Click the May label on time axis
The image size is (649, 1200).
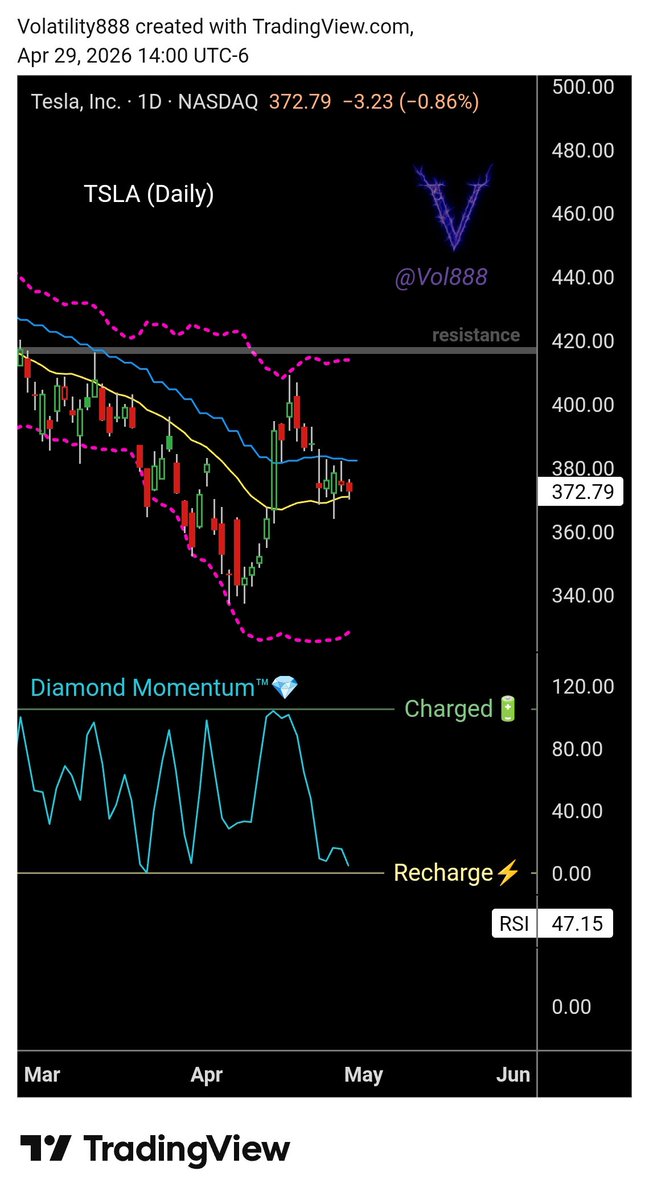click(363, 1075)
